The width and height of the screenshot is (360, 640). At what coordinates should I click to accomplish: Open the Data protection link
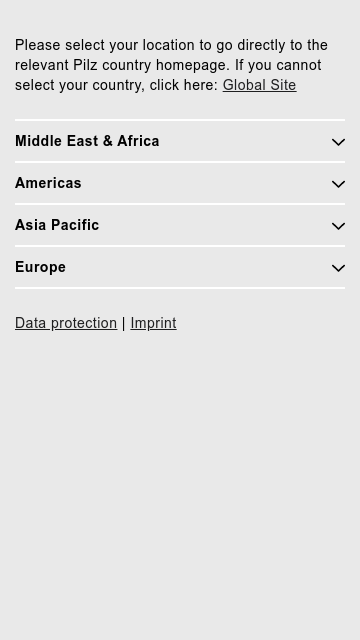pos(66,323)
